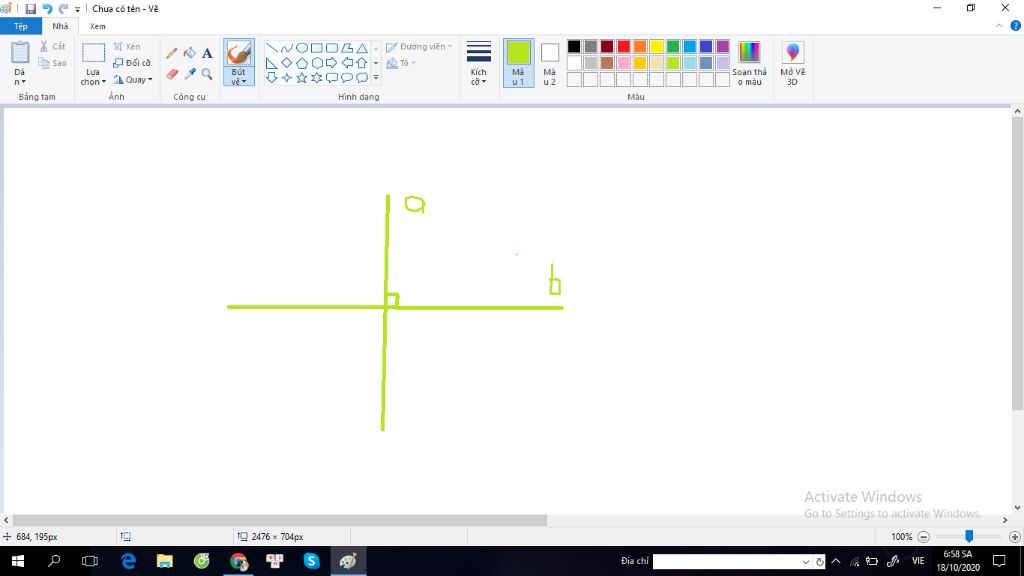
Task: Choose the oval shape in shapes gallery
Action: tap(302, 48)
